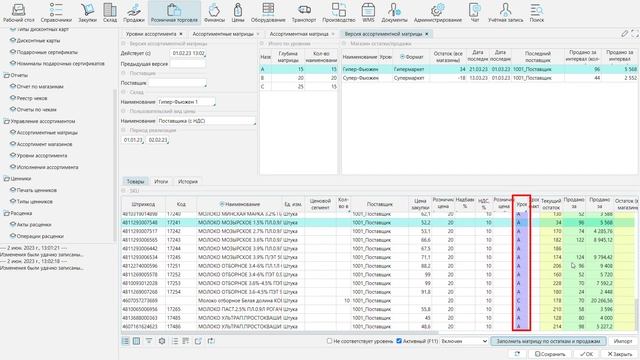This screenshot has height=360, width=640.
Task: Click the Предыдущая версия input field
Action: point(187,64)
